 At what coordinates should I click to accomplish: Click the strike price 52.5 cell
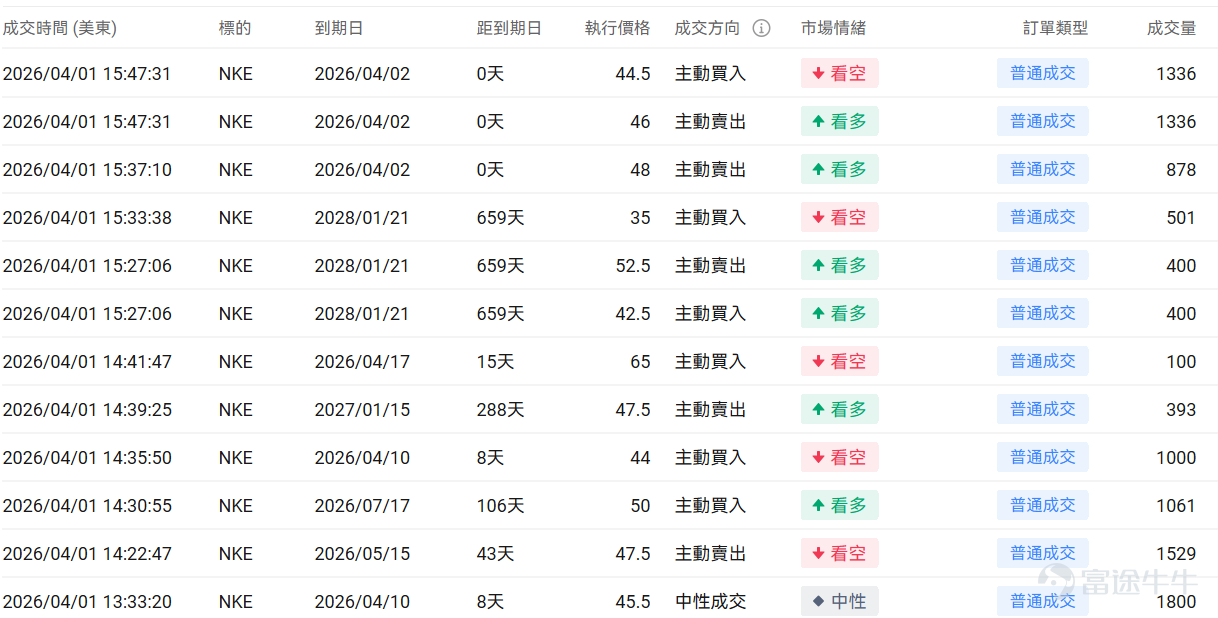click(633, 266)
